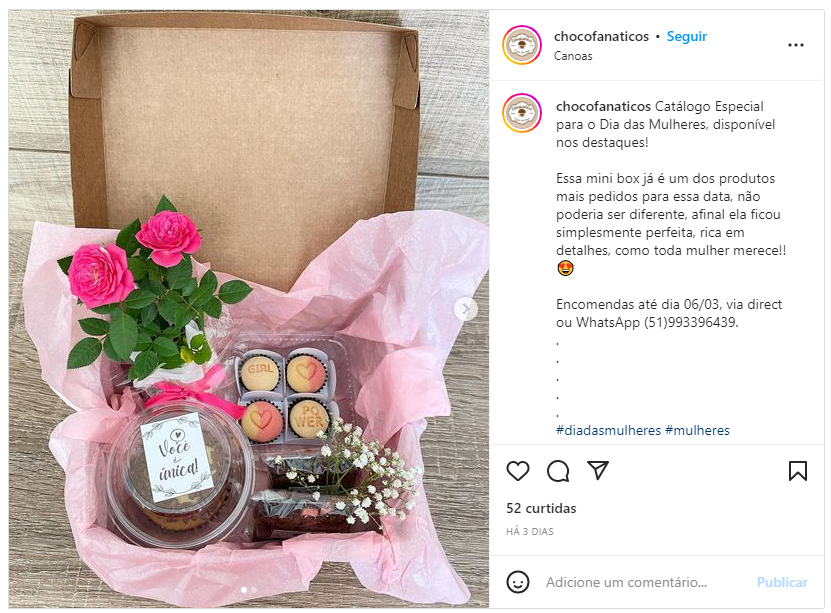
Task: Open more options three-dot menu
Action: [795, 45]
